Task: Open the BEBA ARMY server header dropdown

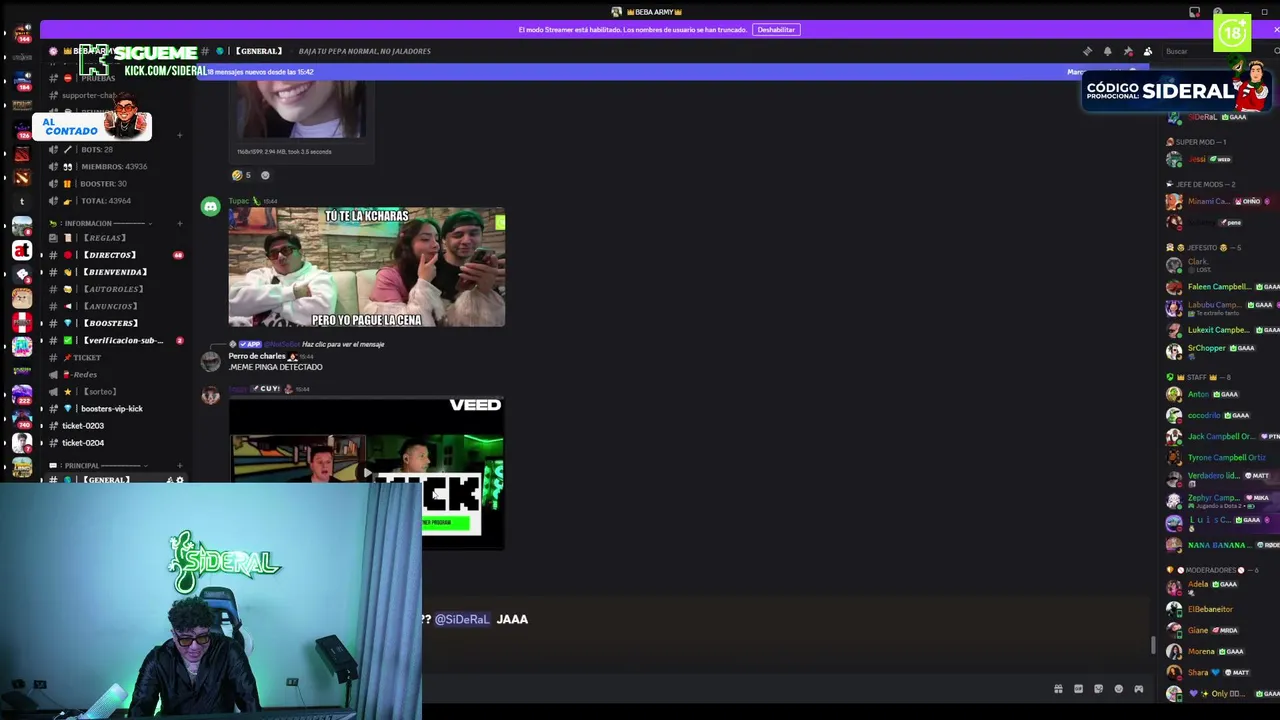Action: click(90, 51)
